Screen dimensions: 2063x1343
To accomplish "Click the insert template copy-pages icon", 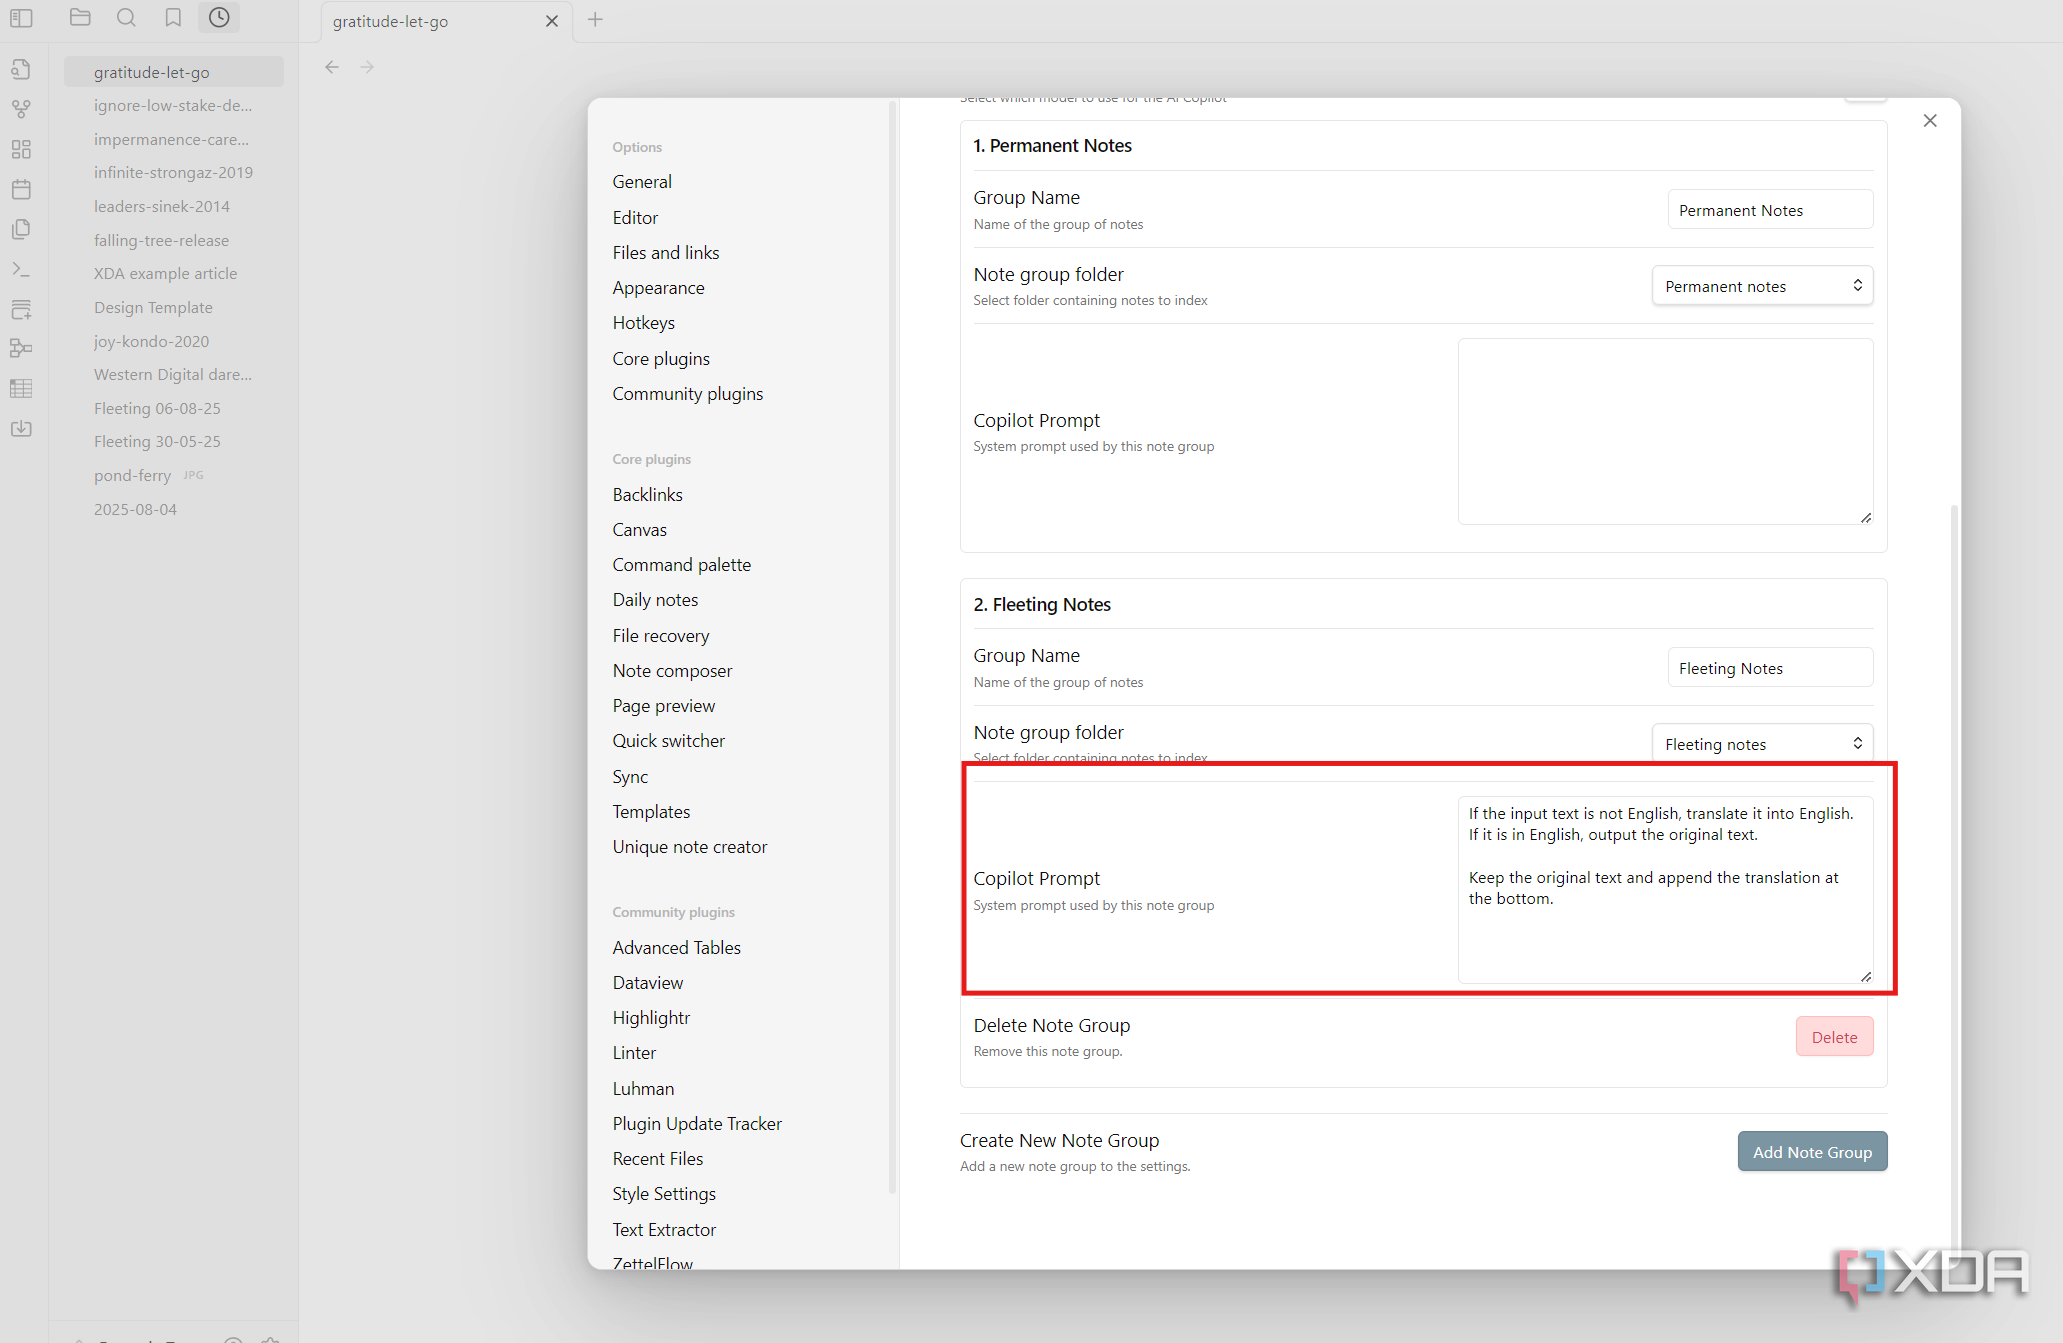I will [21, 229].
